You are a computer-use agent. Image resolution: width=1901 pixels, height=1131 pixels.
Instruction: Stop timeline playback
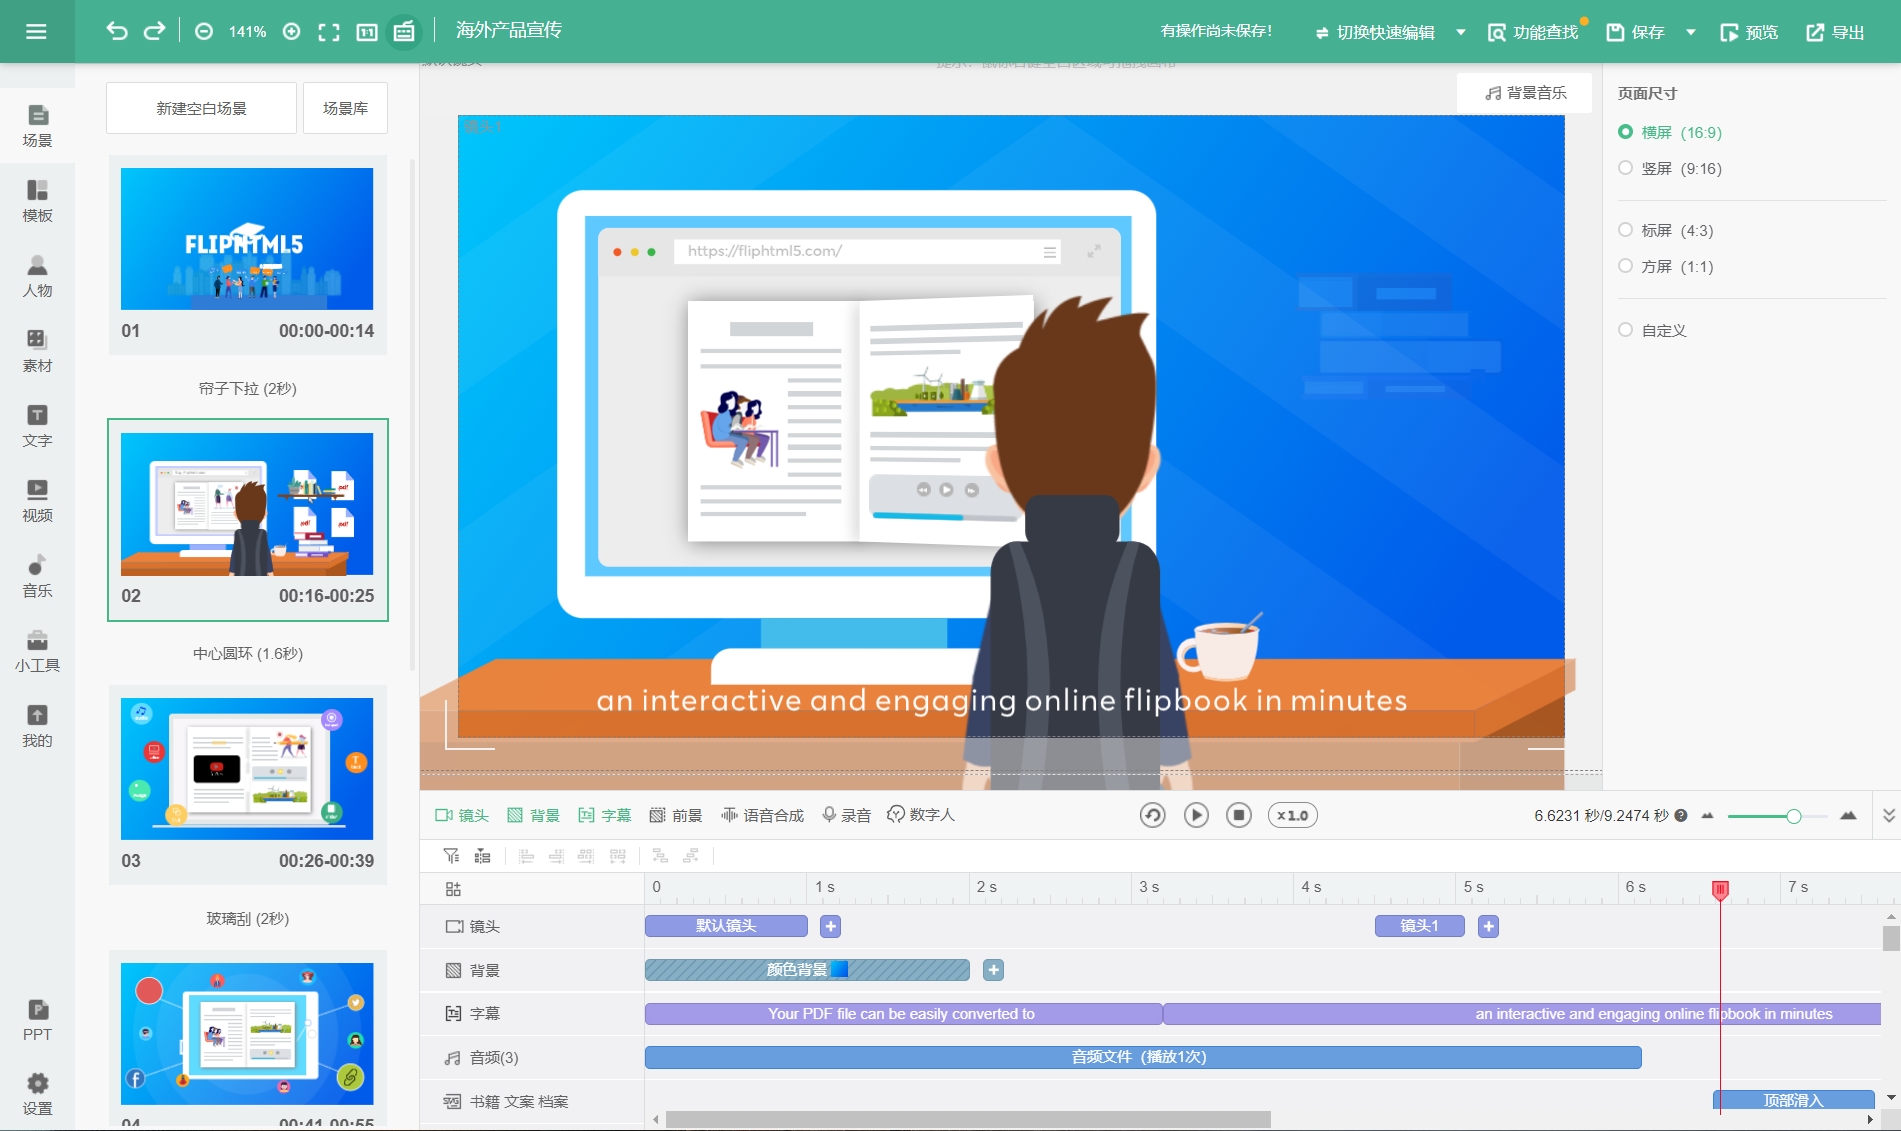(x=1238, y=815)
